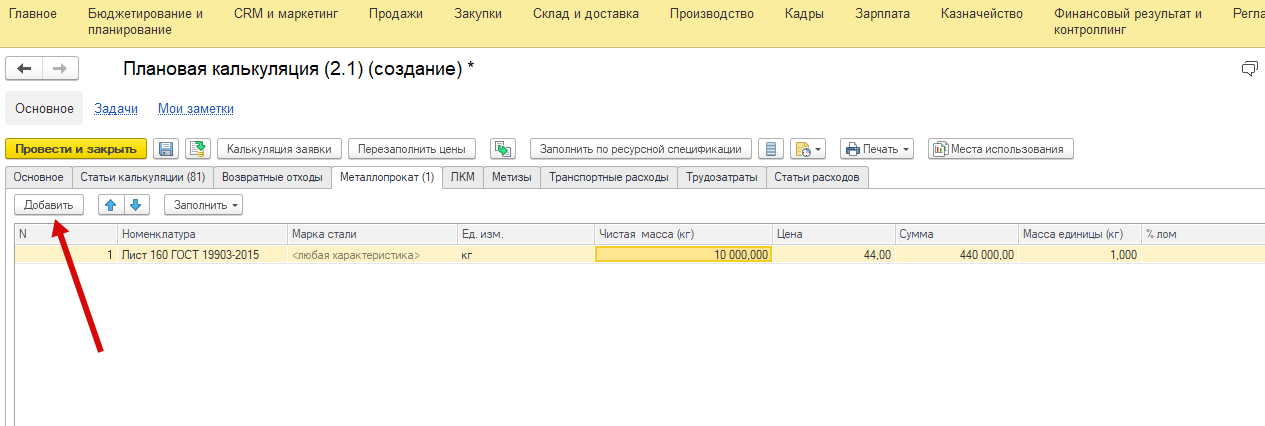This screenshot has width=1265, height=426.
Task: Select the Основное navigation item in the header
Action: click(x=44, y=108)
